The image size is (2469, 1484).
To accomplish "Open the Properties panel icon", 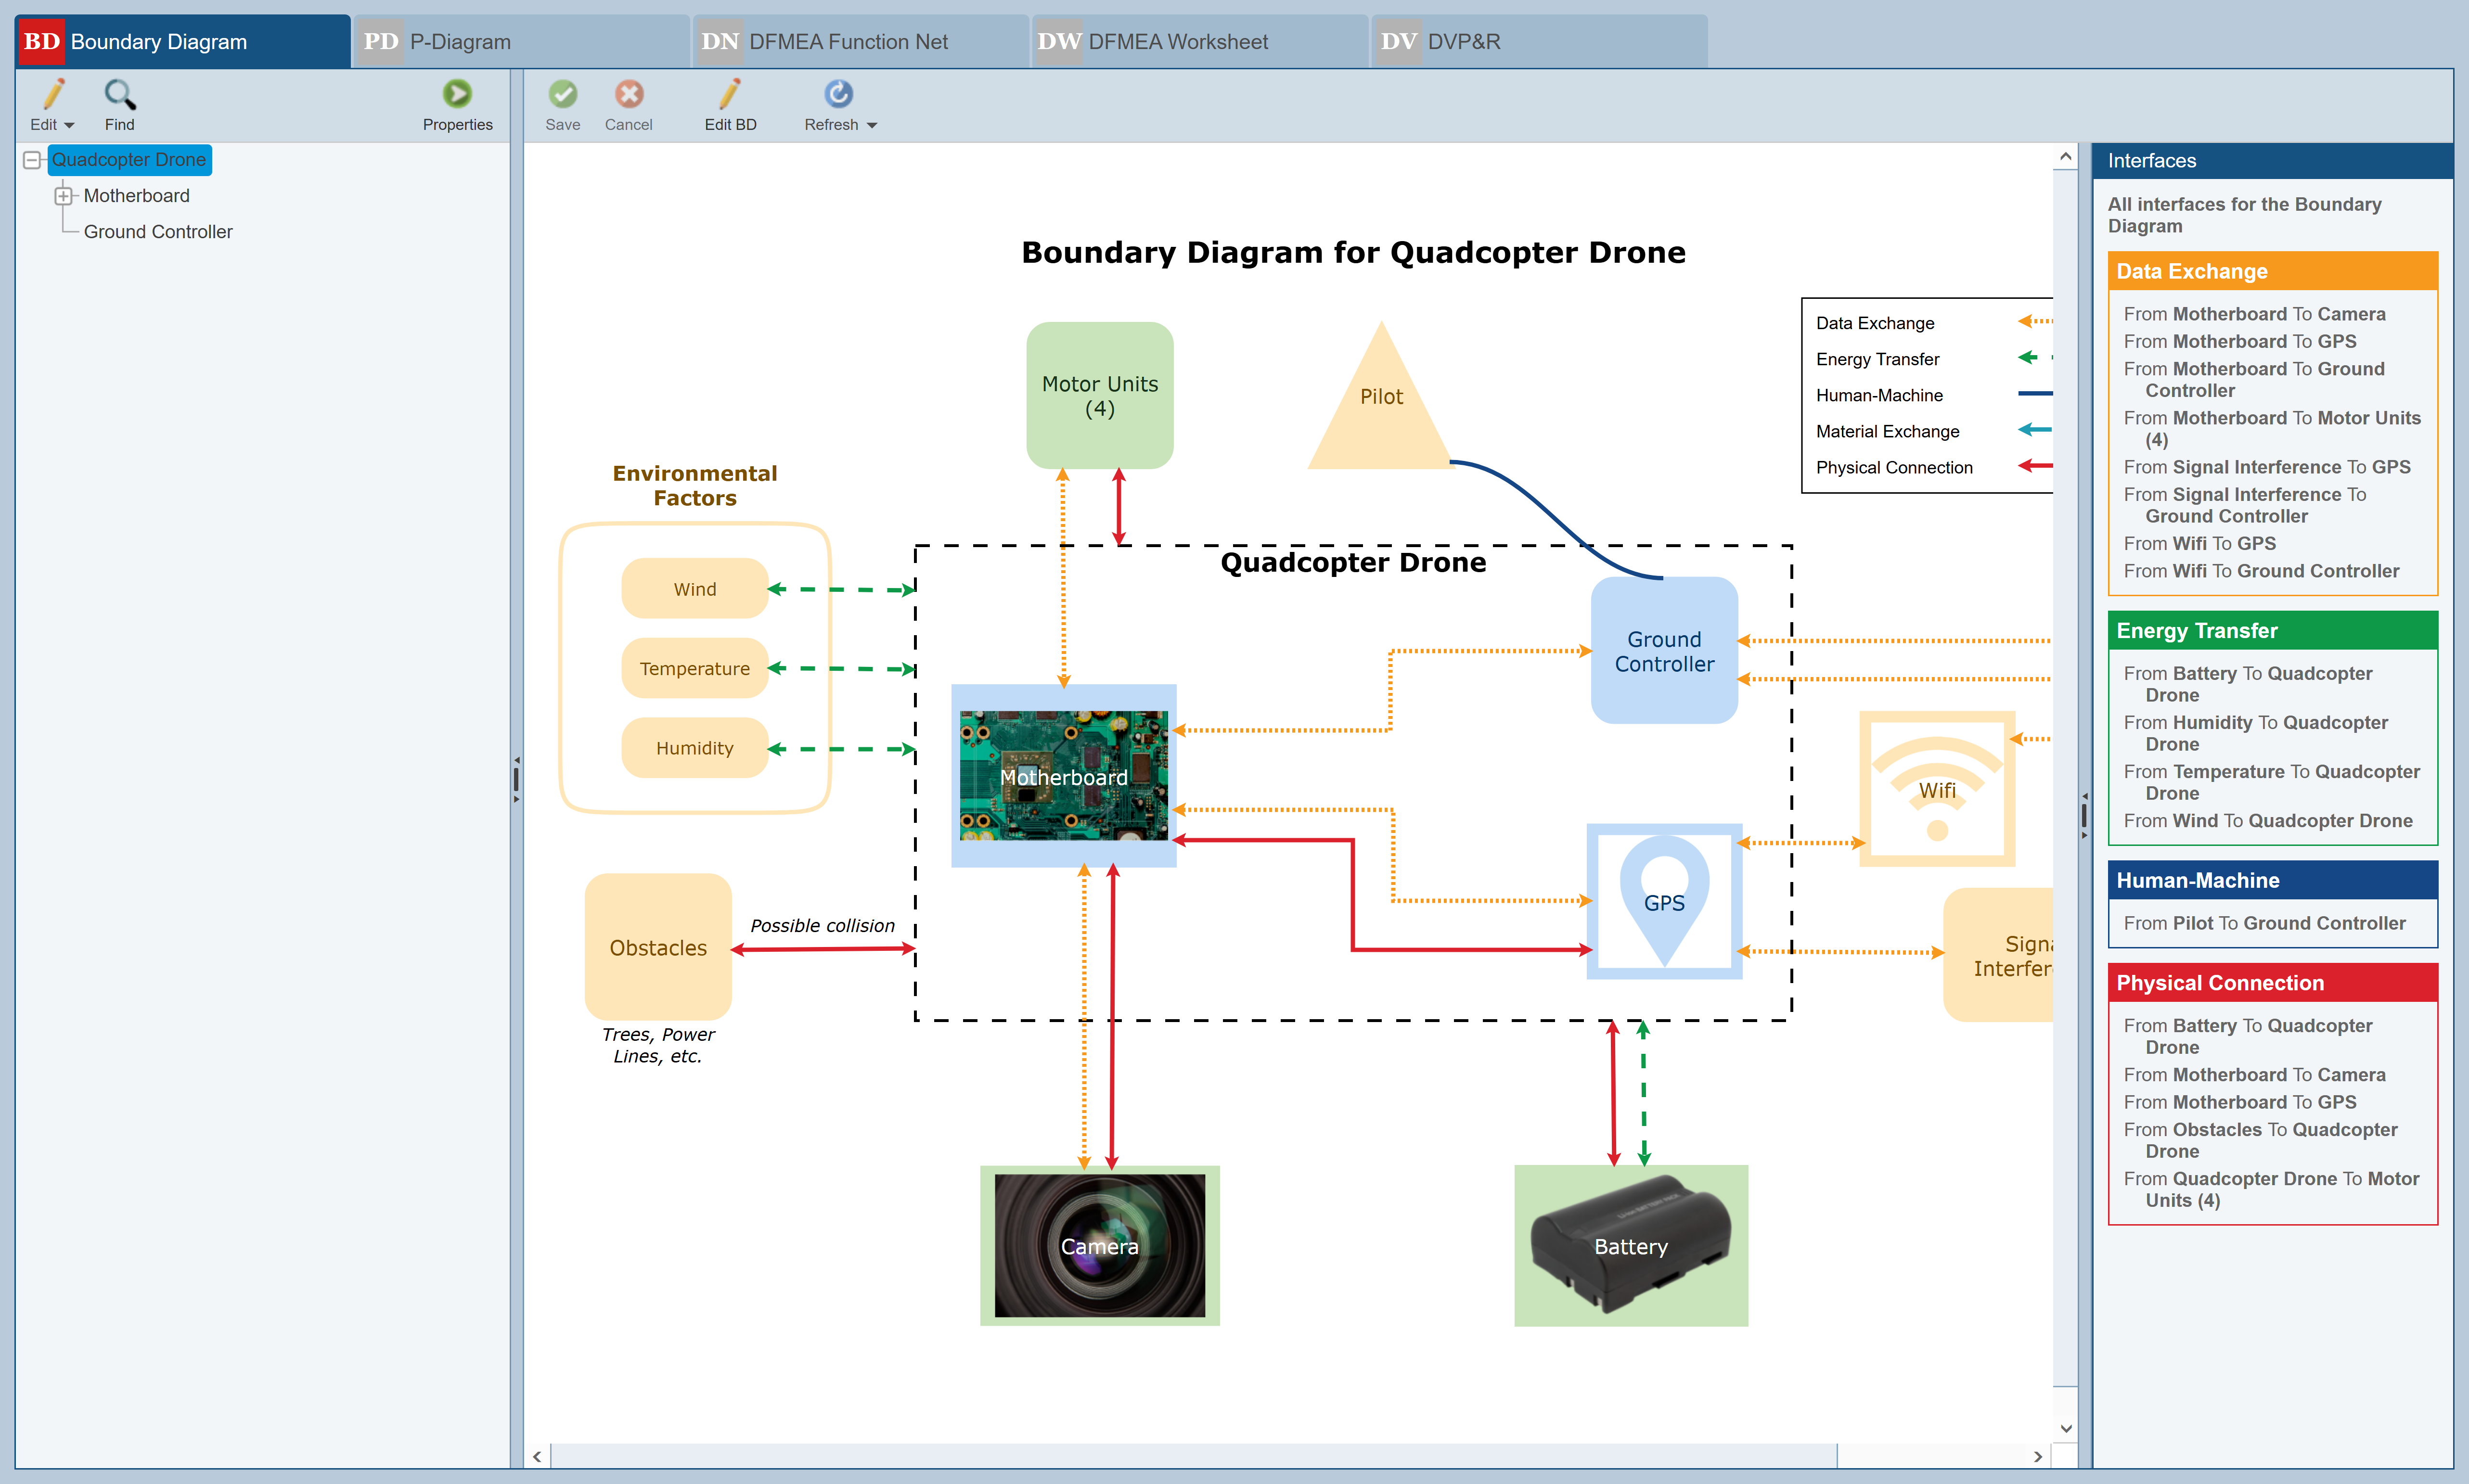I will [457, 95].
